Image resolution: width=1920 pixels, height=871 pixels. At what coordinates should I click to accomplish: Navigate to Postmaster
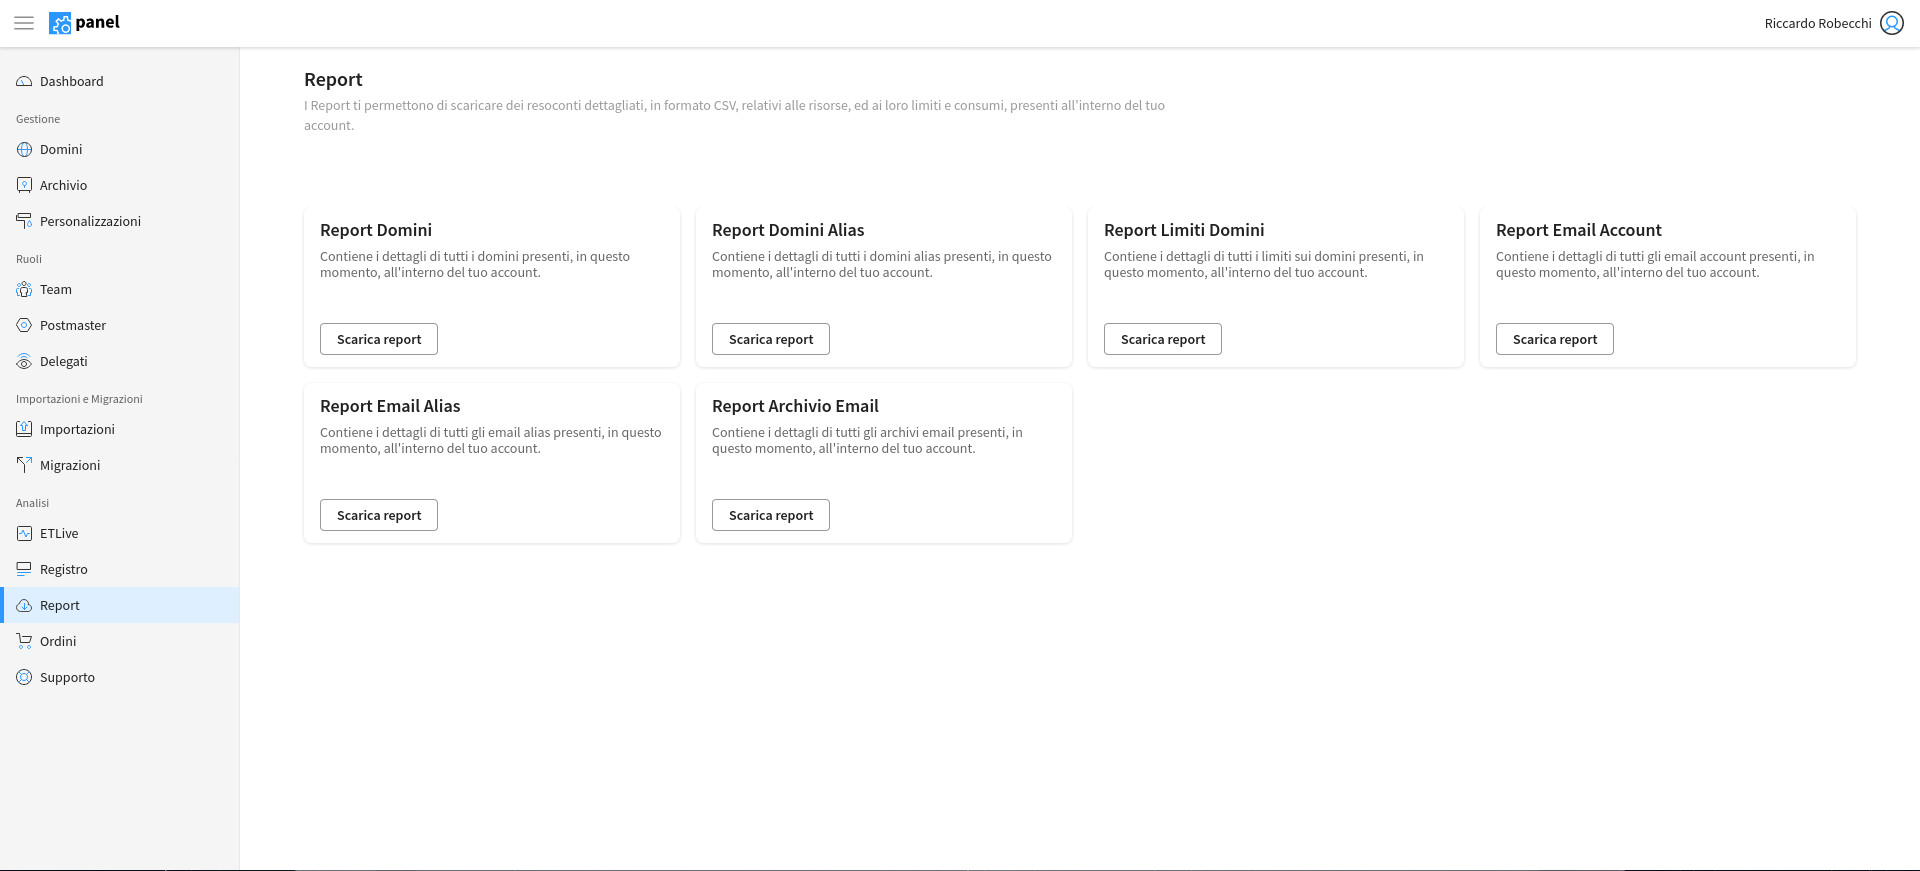[x=120, y=326]
